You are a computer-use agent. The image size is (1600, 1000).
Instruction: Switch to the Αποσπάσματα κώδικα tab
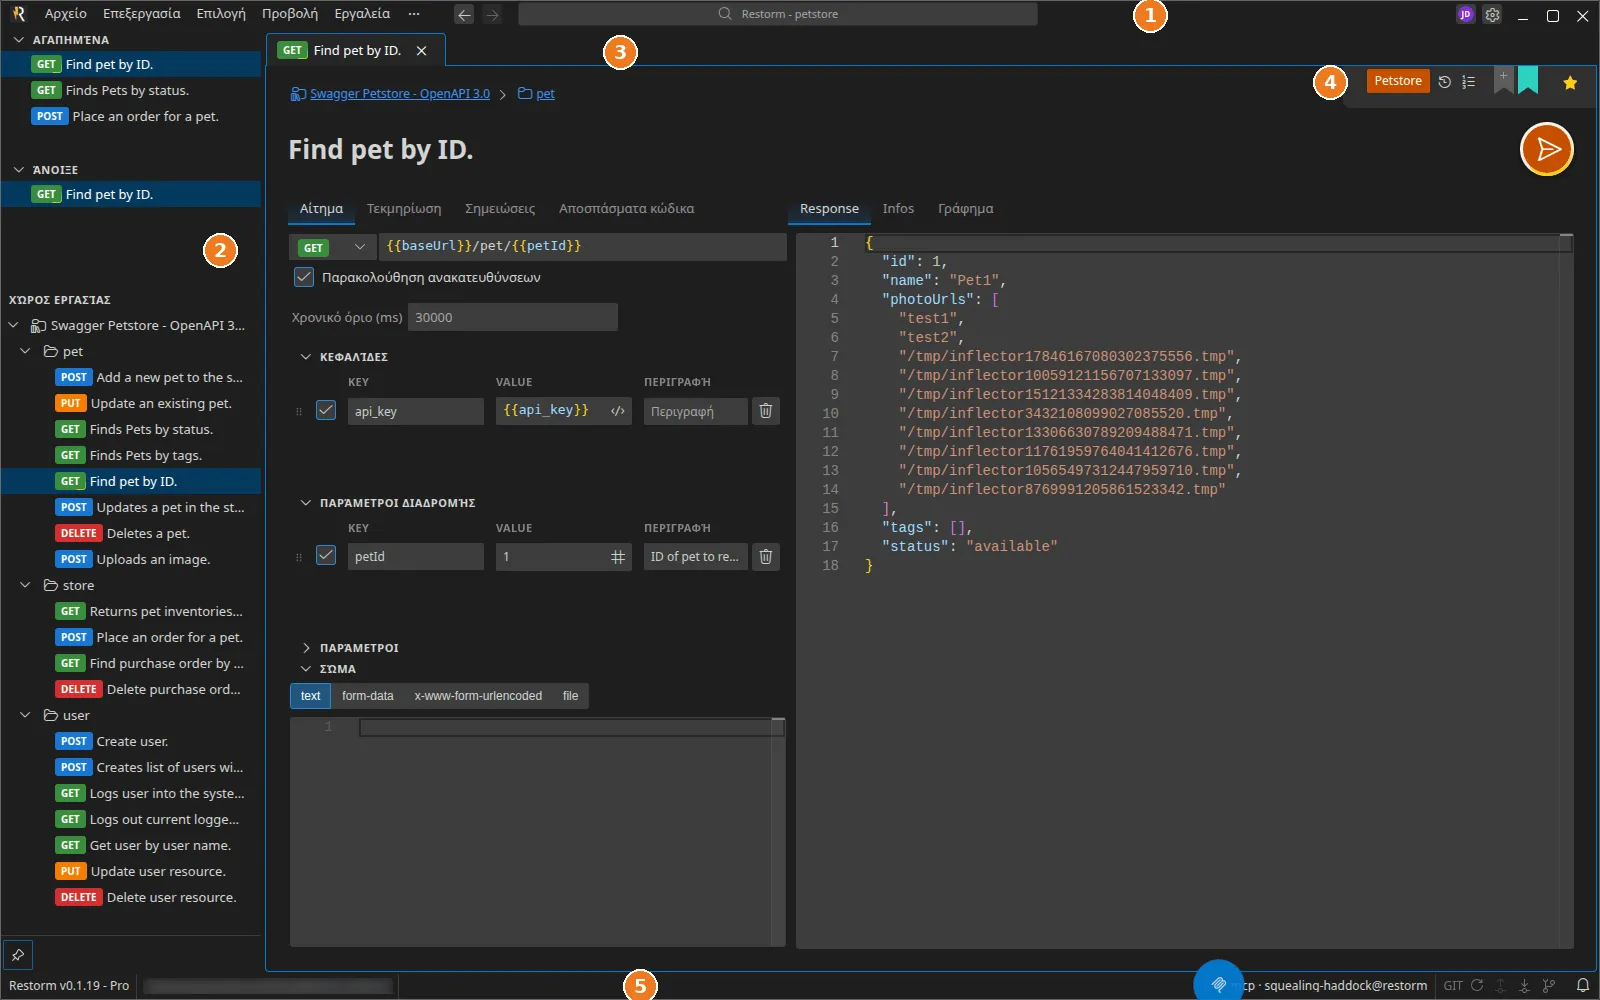click(626, 209)
